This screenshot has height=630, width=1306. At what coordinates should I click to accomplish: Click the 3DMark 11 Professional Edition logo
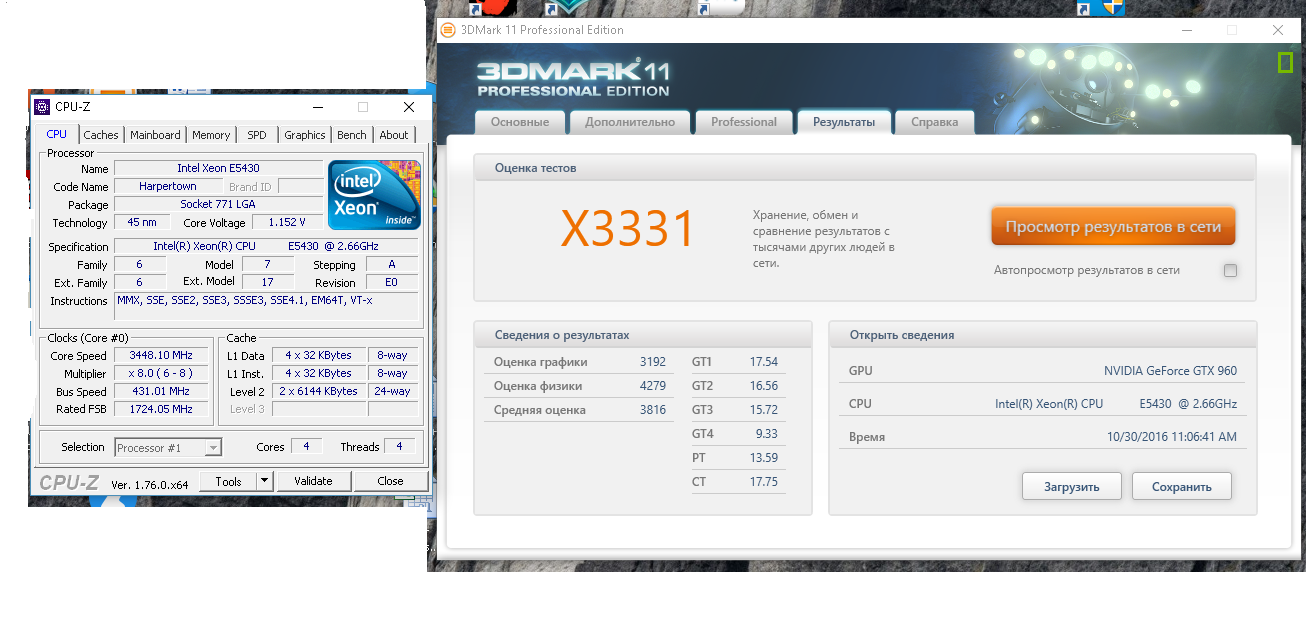pyautogui.click(x=573, y=79)
